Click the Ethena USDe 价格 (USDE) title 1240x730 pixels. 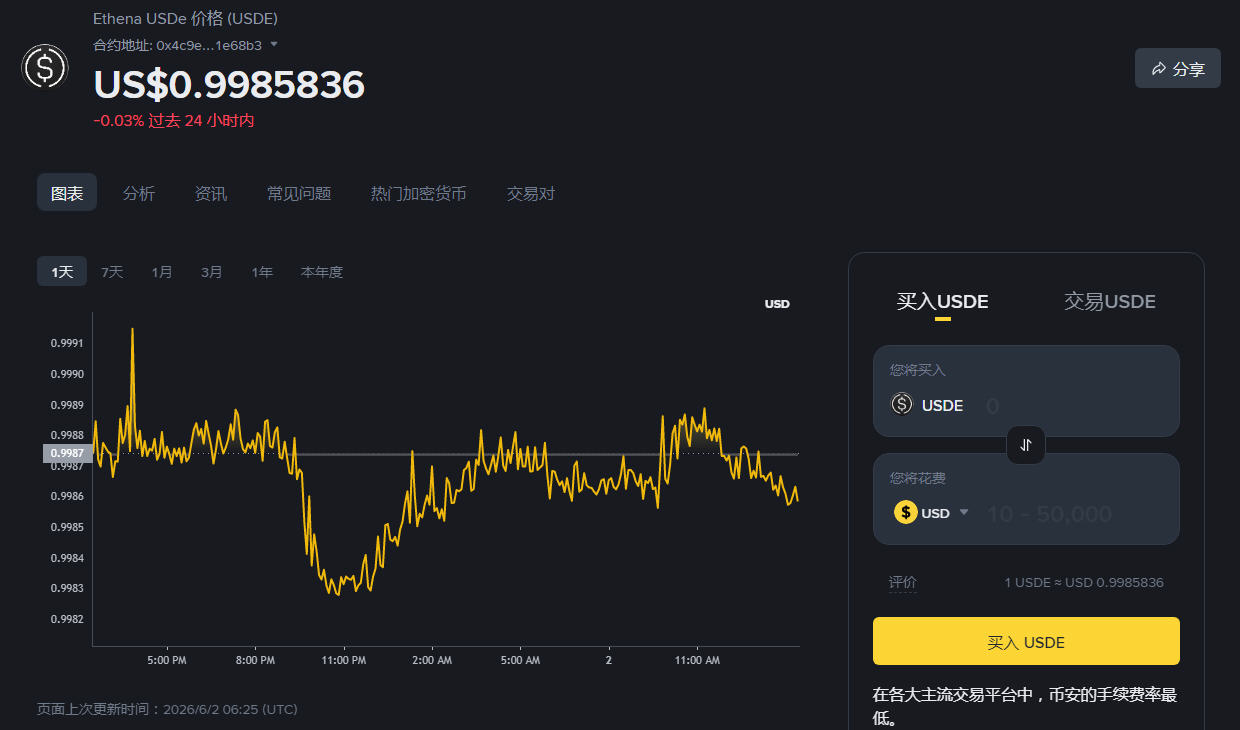[185, 19]
